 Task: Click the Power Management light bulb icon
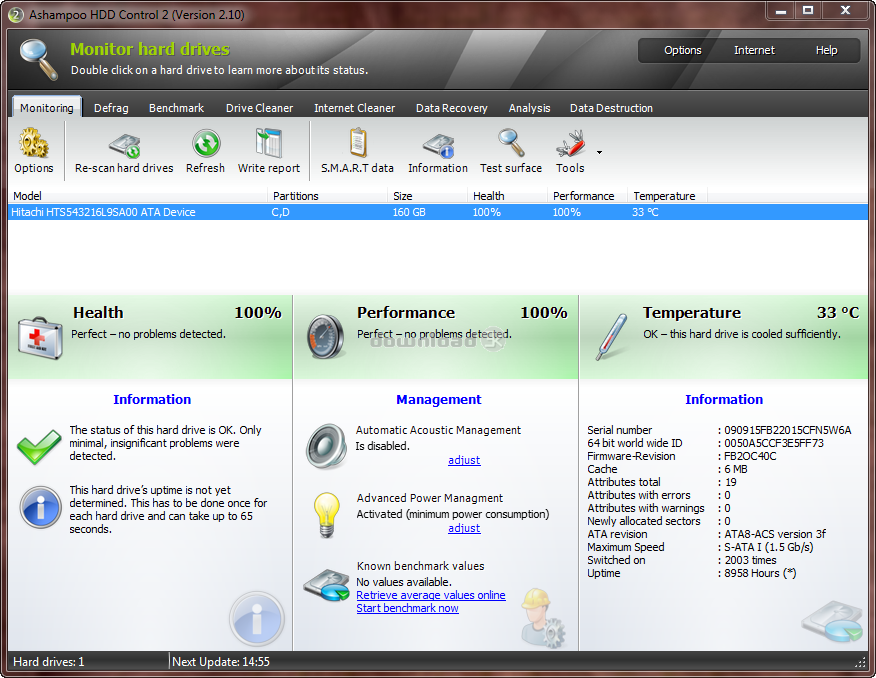327,515
